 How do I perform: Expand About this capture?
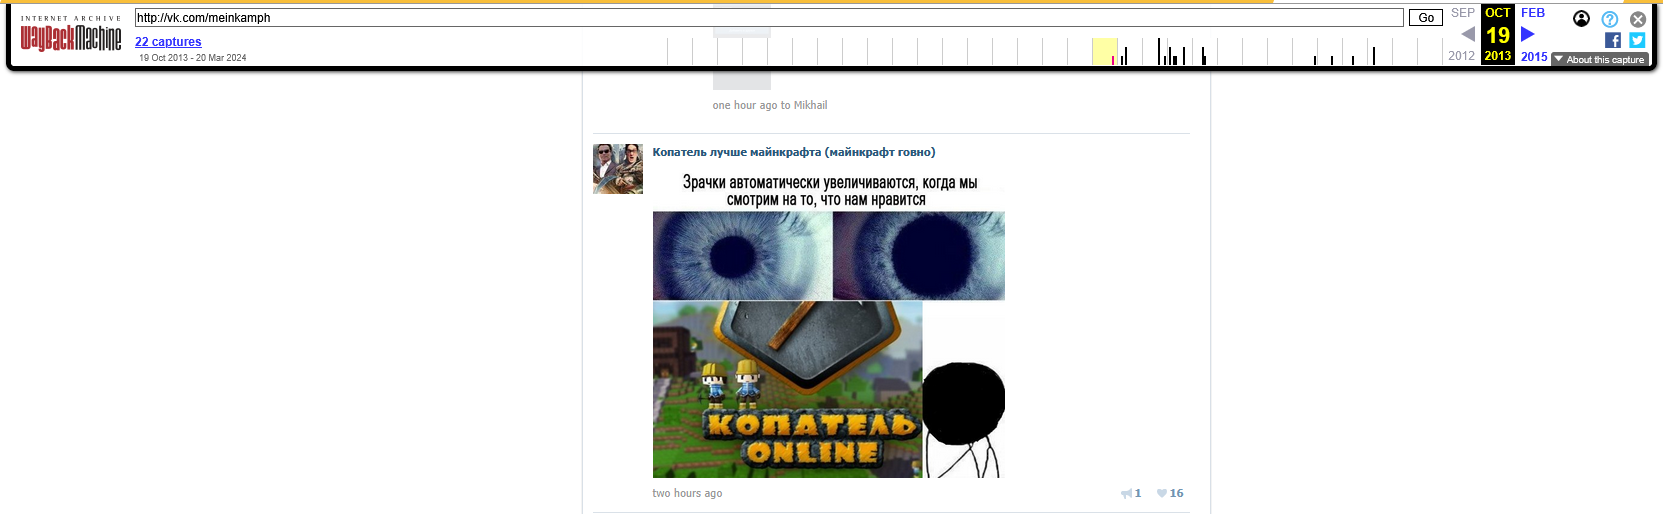1599,60
